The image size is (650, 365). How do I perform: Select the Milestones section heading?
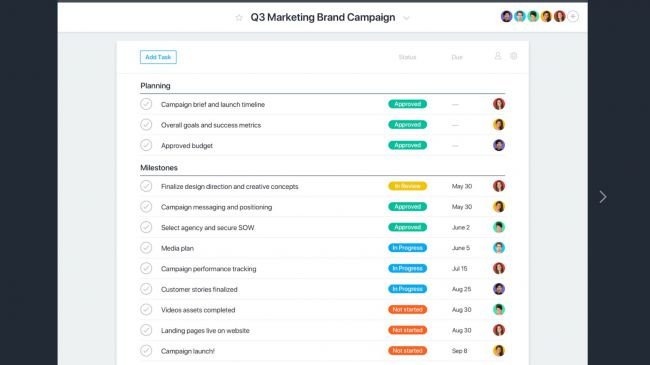[159, 168]
